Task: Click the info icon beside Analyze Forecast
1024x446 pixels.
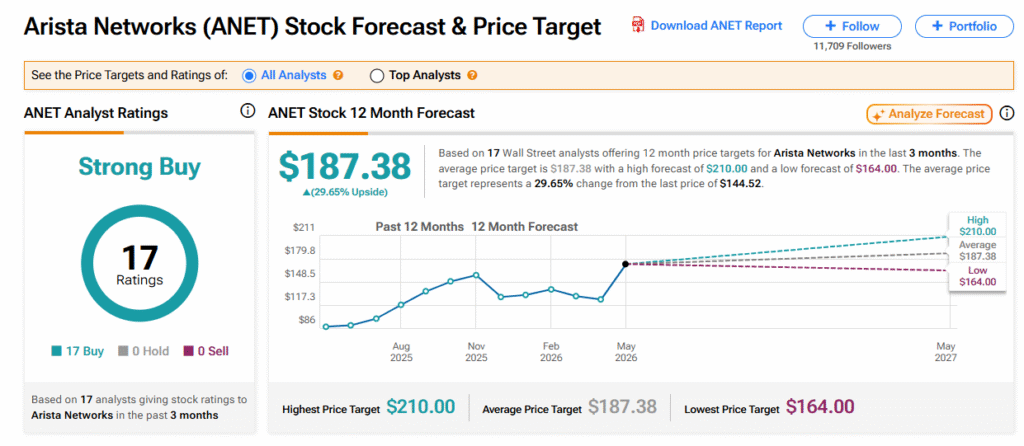Action: tap(1008, 113)
